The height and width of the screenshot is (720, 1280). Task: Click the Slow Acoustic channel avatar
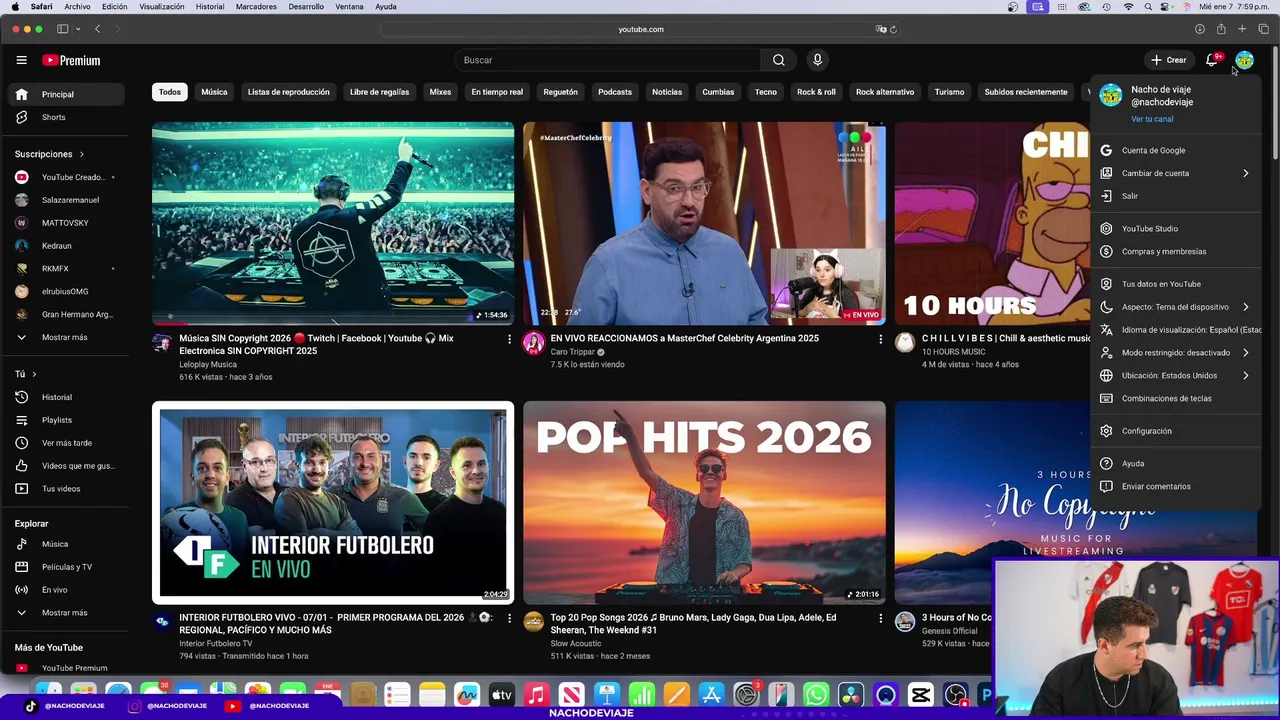[534, 622]
